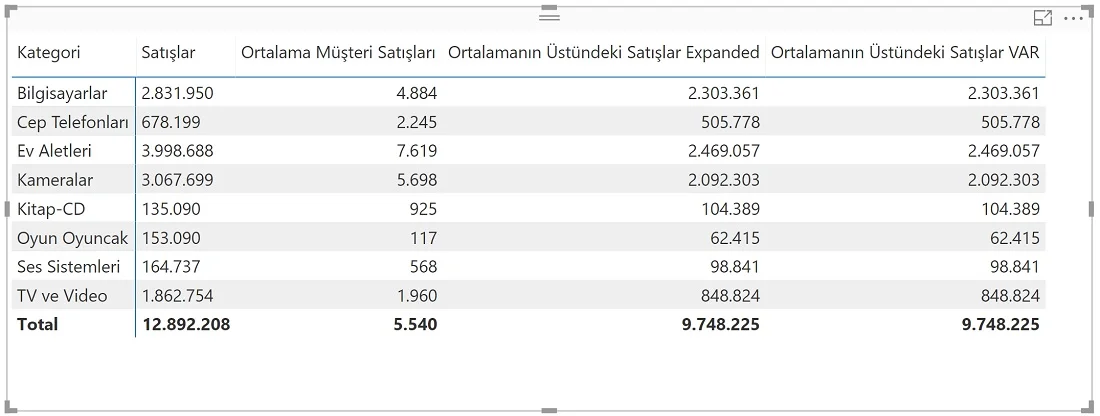The width and height of the screenshot is (1100, 416).
Task: Click the Total row label
Action: (38, 324)
